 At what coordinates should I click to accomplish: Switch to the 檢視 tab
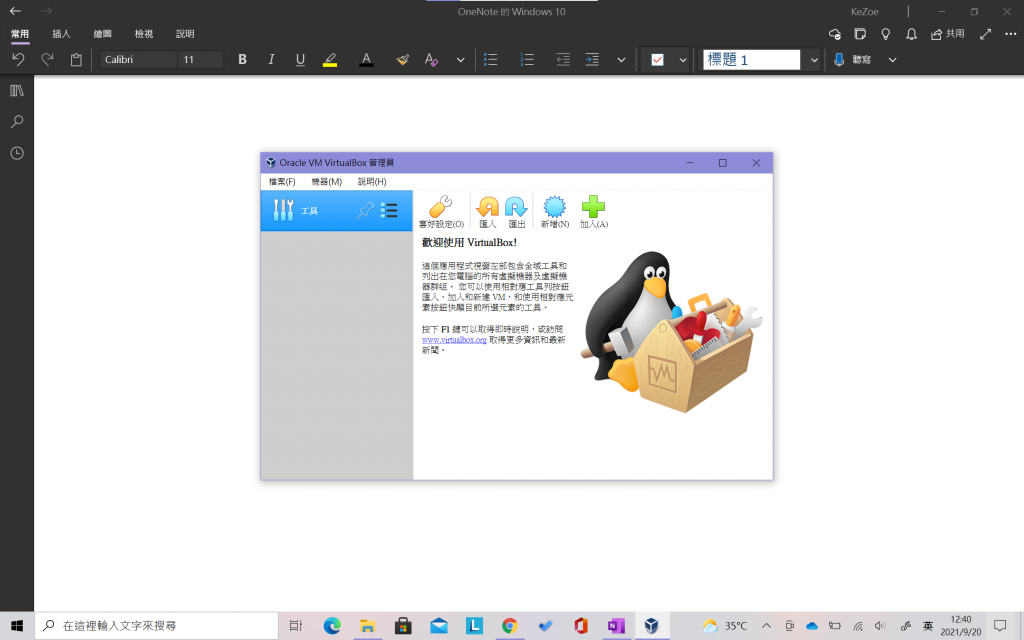144,34
